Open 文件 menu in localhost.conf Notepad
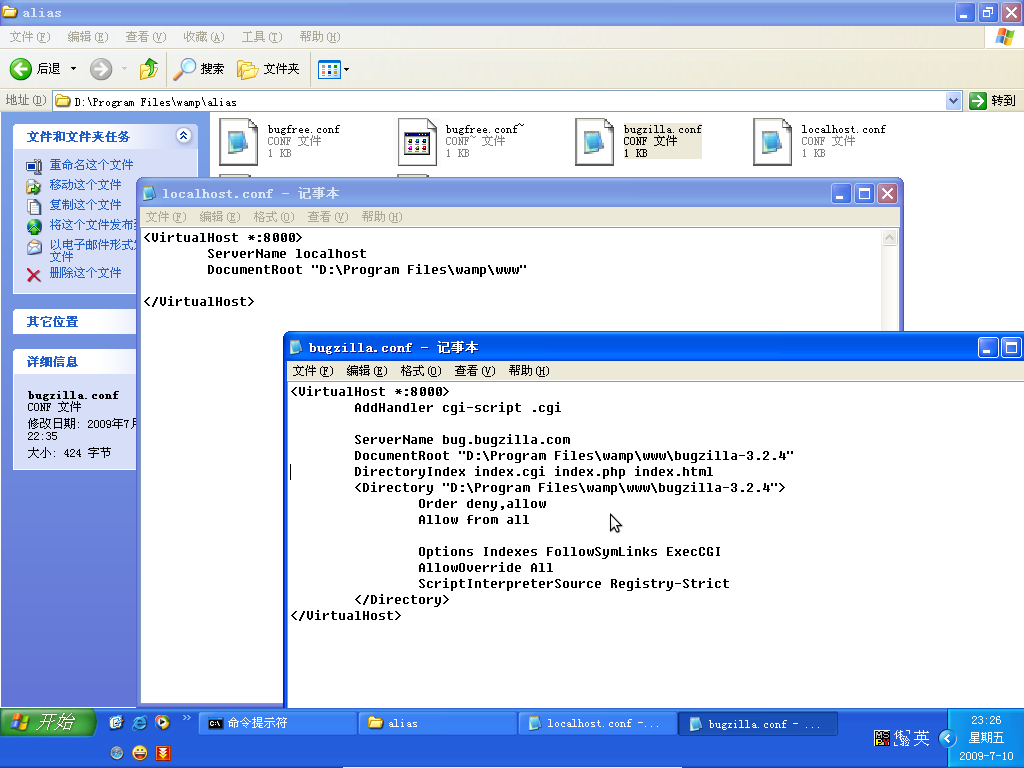The width and height of the screenshot is (1024, 768). (166, 217)
